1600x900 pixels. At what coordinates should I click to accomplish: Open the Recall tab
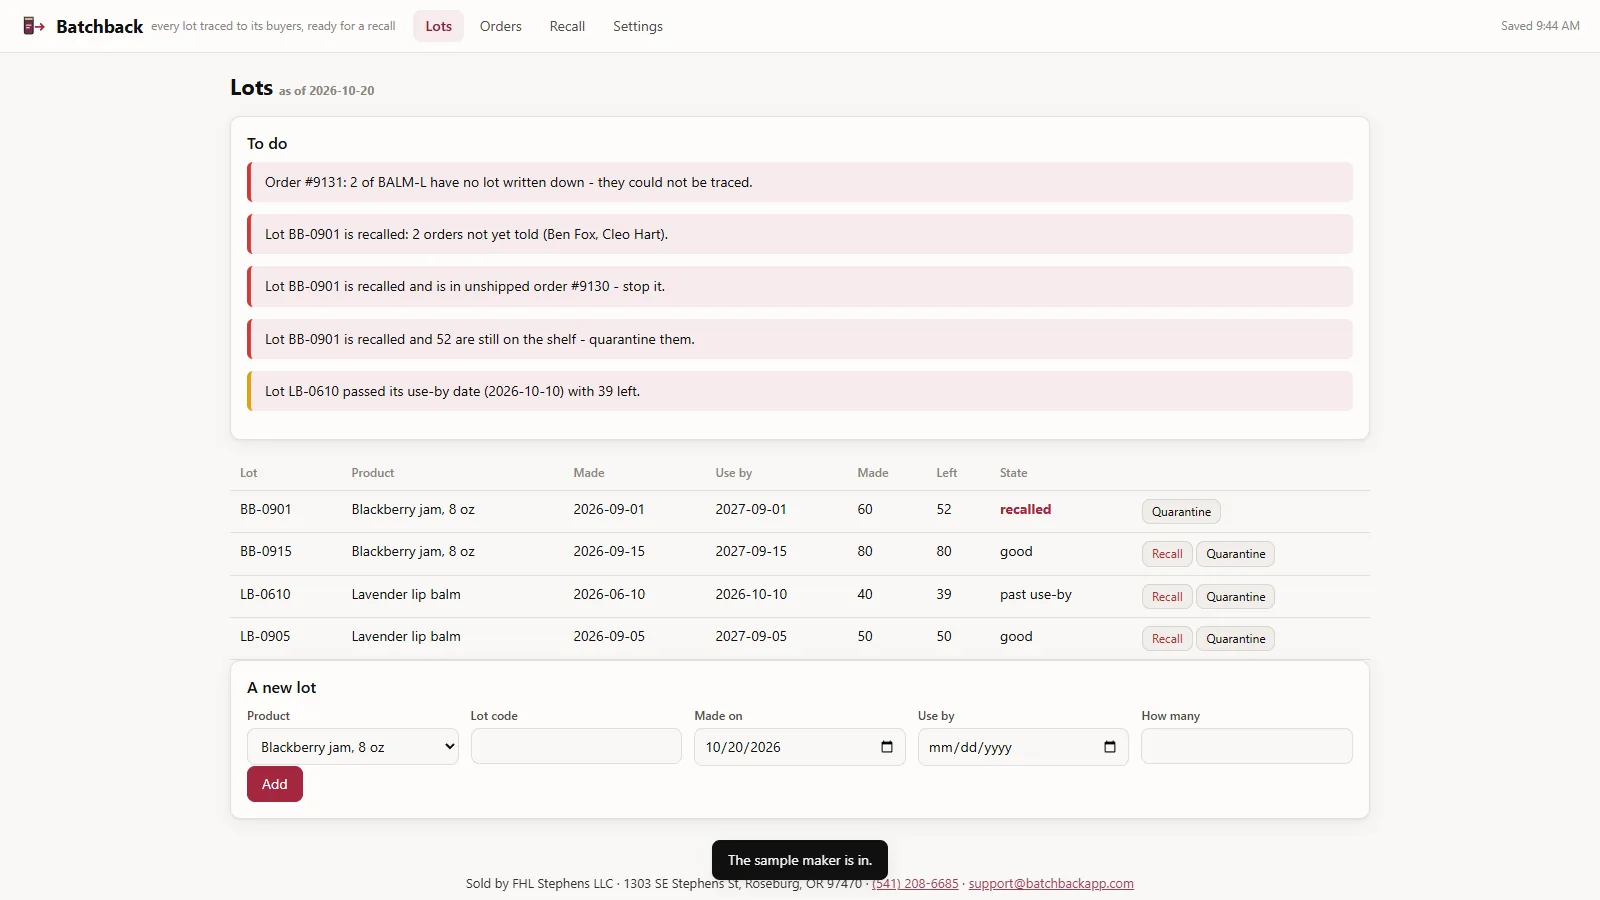point(567,26)
